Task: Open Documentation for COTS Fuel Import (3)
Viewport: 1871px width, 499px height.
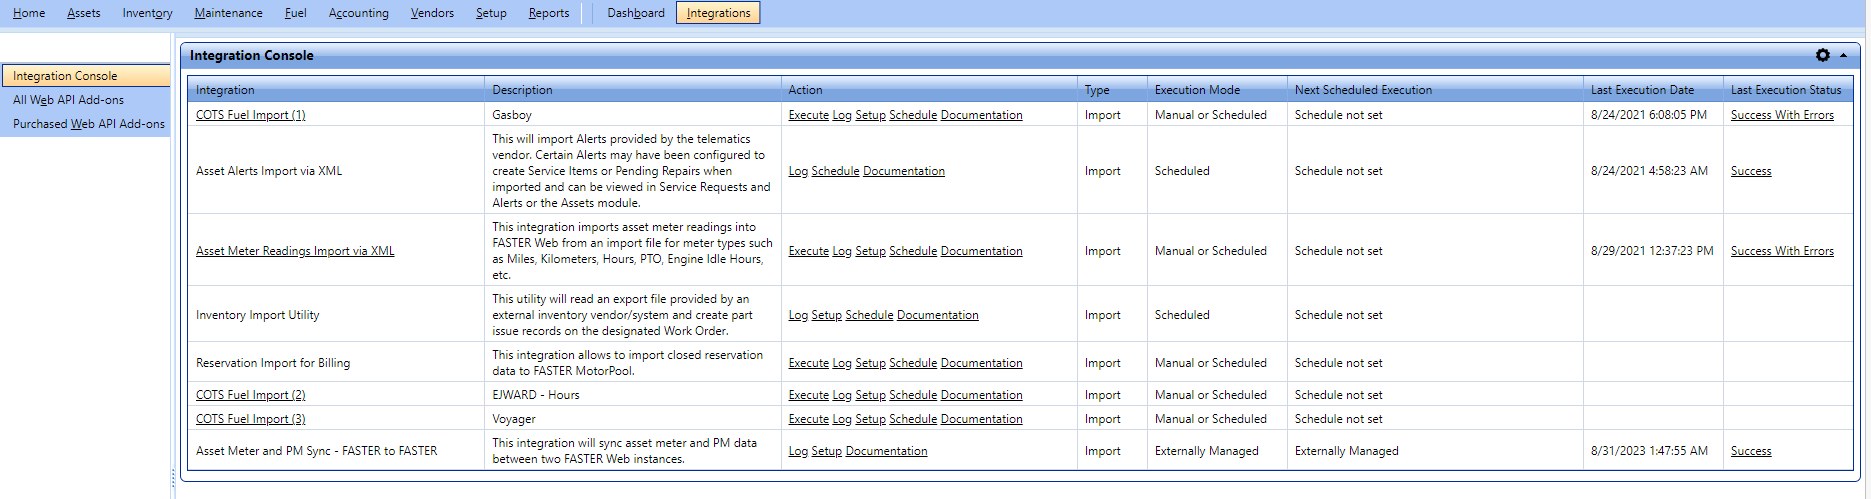Action: point(982,419)
